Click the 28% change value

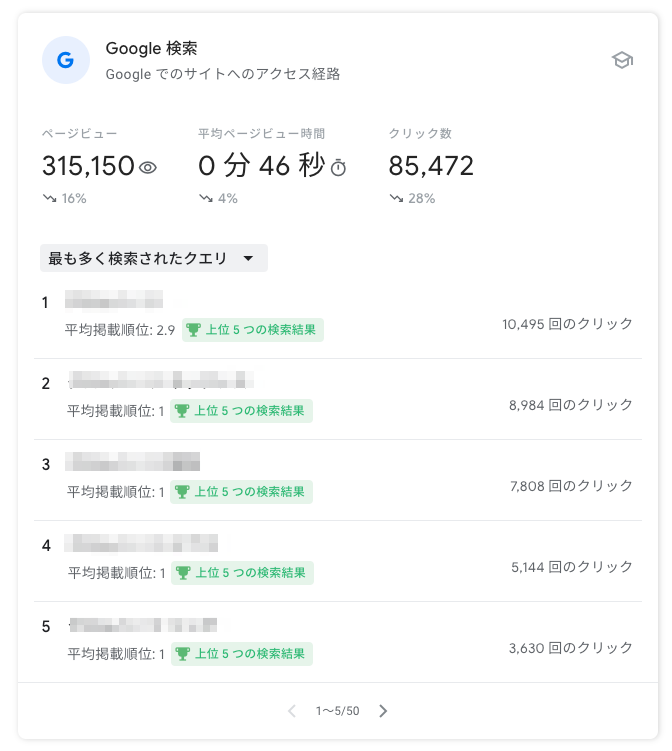pos(421,198)
